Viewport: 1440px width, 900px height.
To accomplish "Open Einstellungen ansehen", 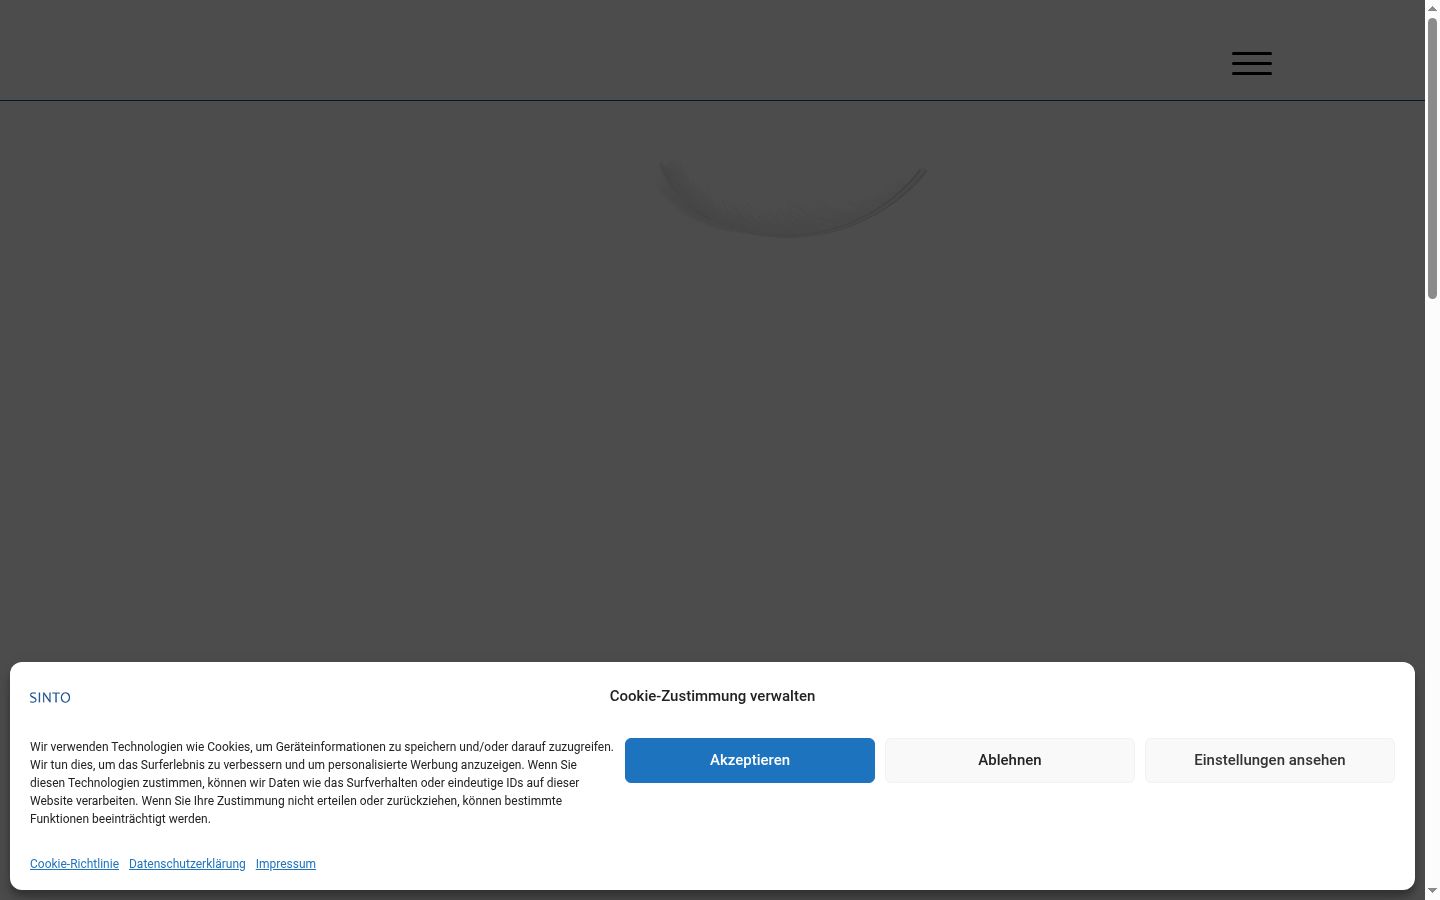I will pyautogui.click(x=1270, y=760).
